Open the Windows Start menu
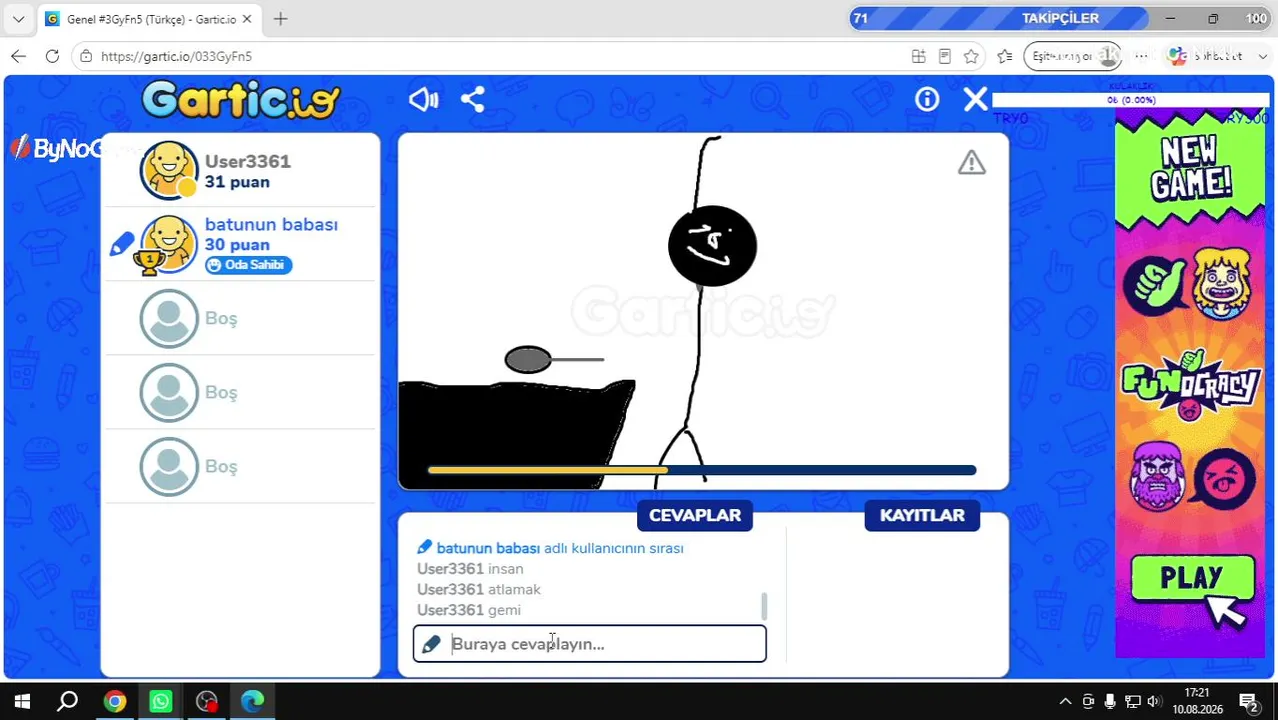This screenshot has width=1278, height=720. (21, 702)
